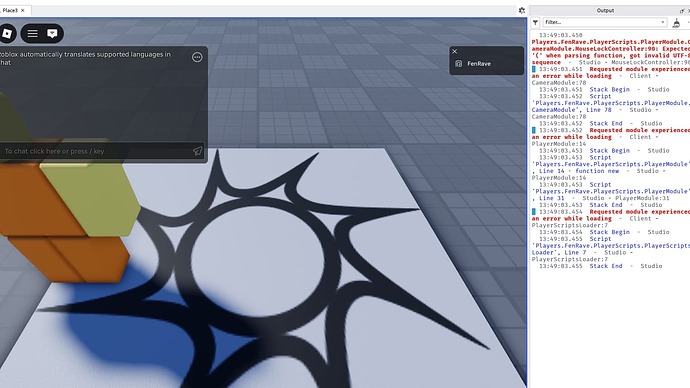Close the player list with its X
This screenshot has height=388, width=690.
pyautogui.click(x=455, y=51)
